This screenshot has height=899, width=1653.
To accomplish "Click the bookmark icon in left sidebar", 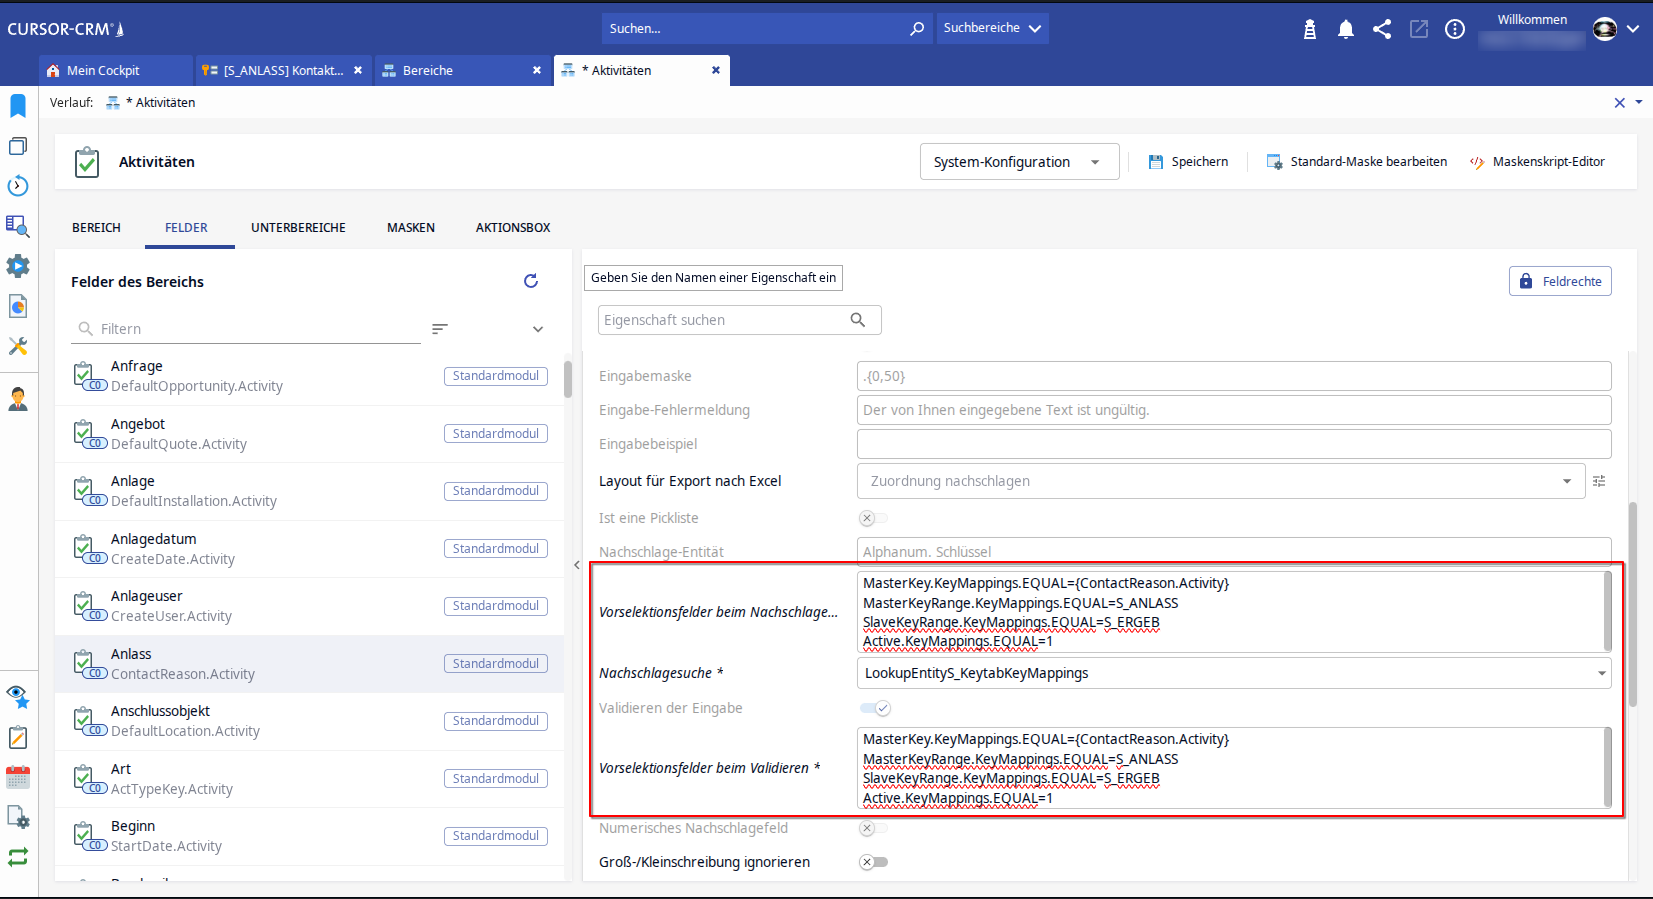I will click(18, 106).
